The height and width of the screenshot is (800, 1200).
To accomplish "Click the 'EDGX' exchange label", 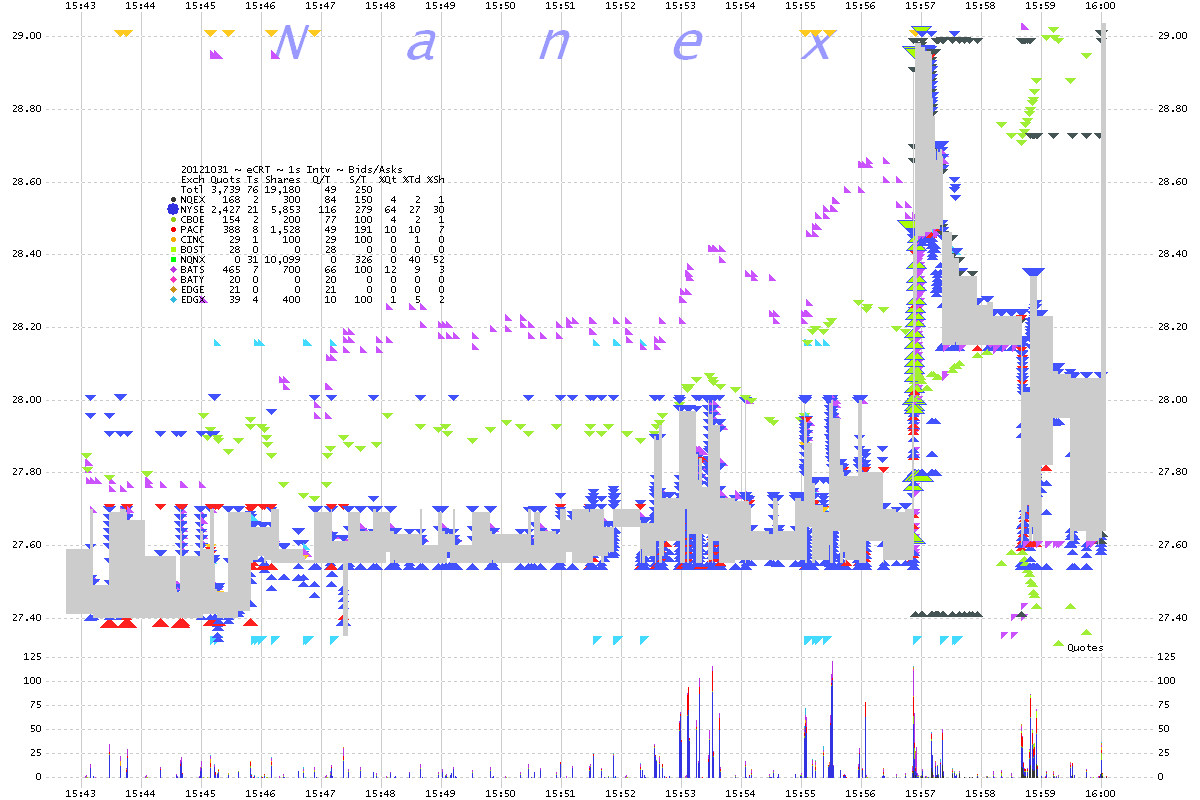I will pos(192,300).
